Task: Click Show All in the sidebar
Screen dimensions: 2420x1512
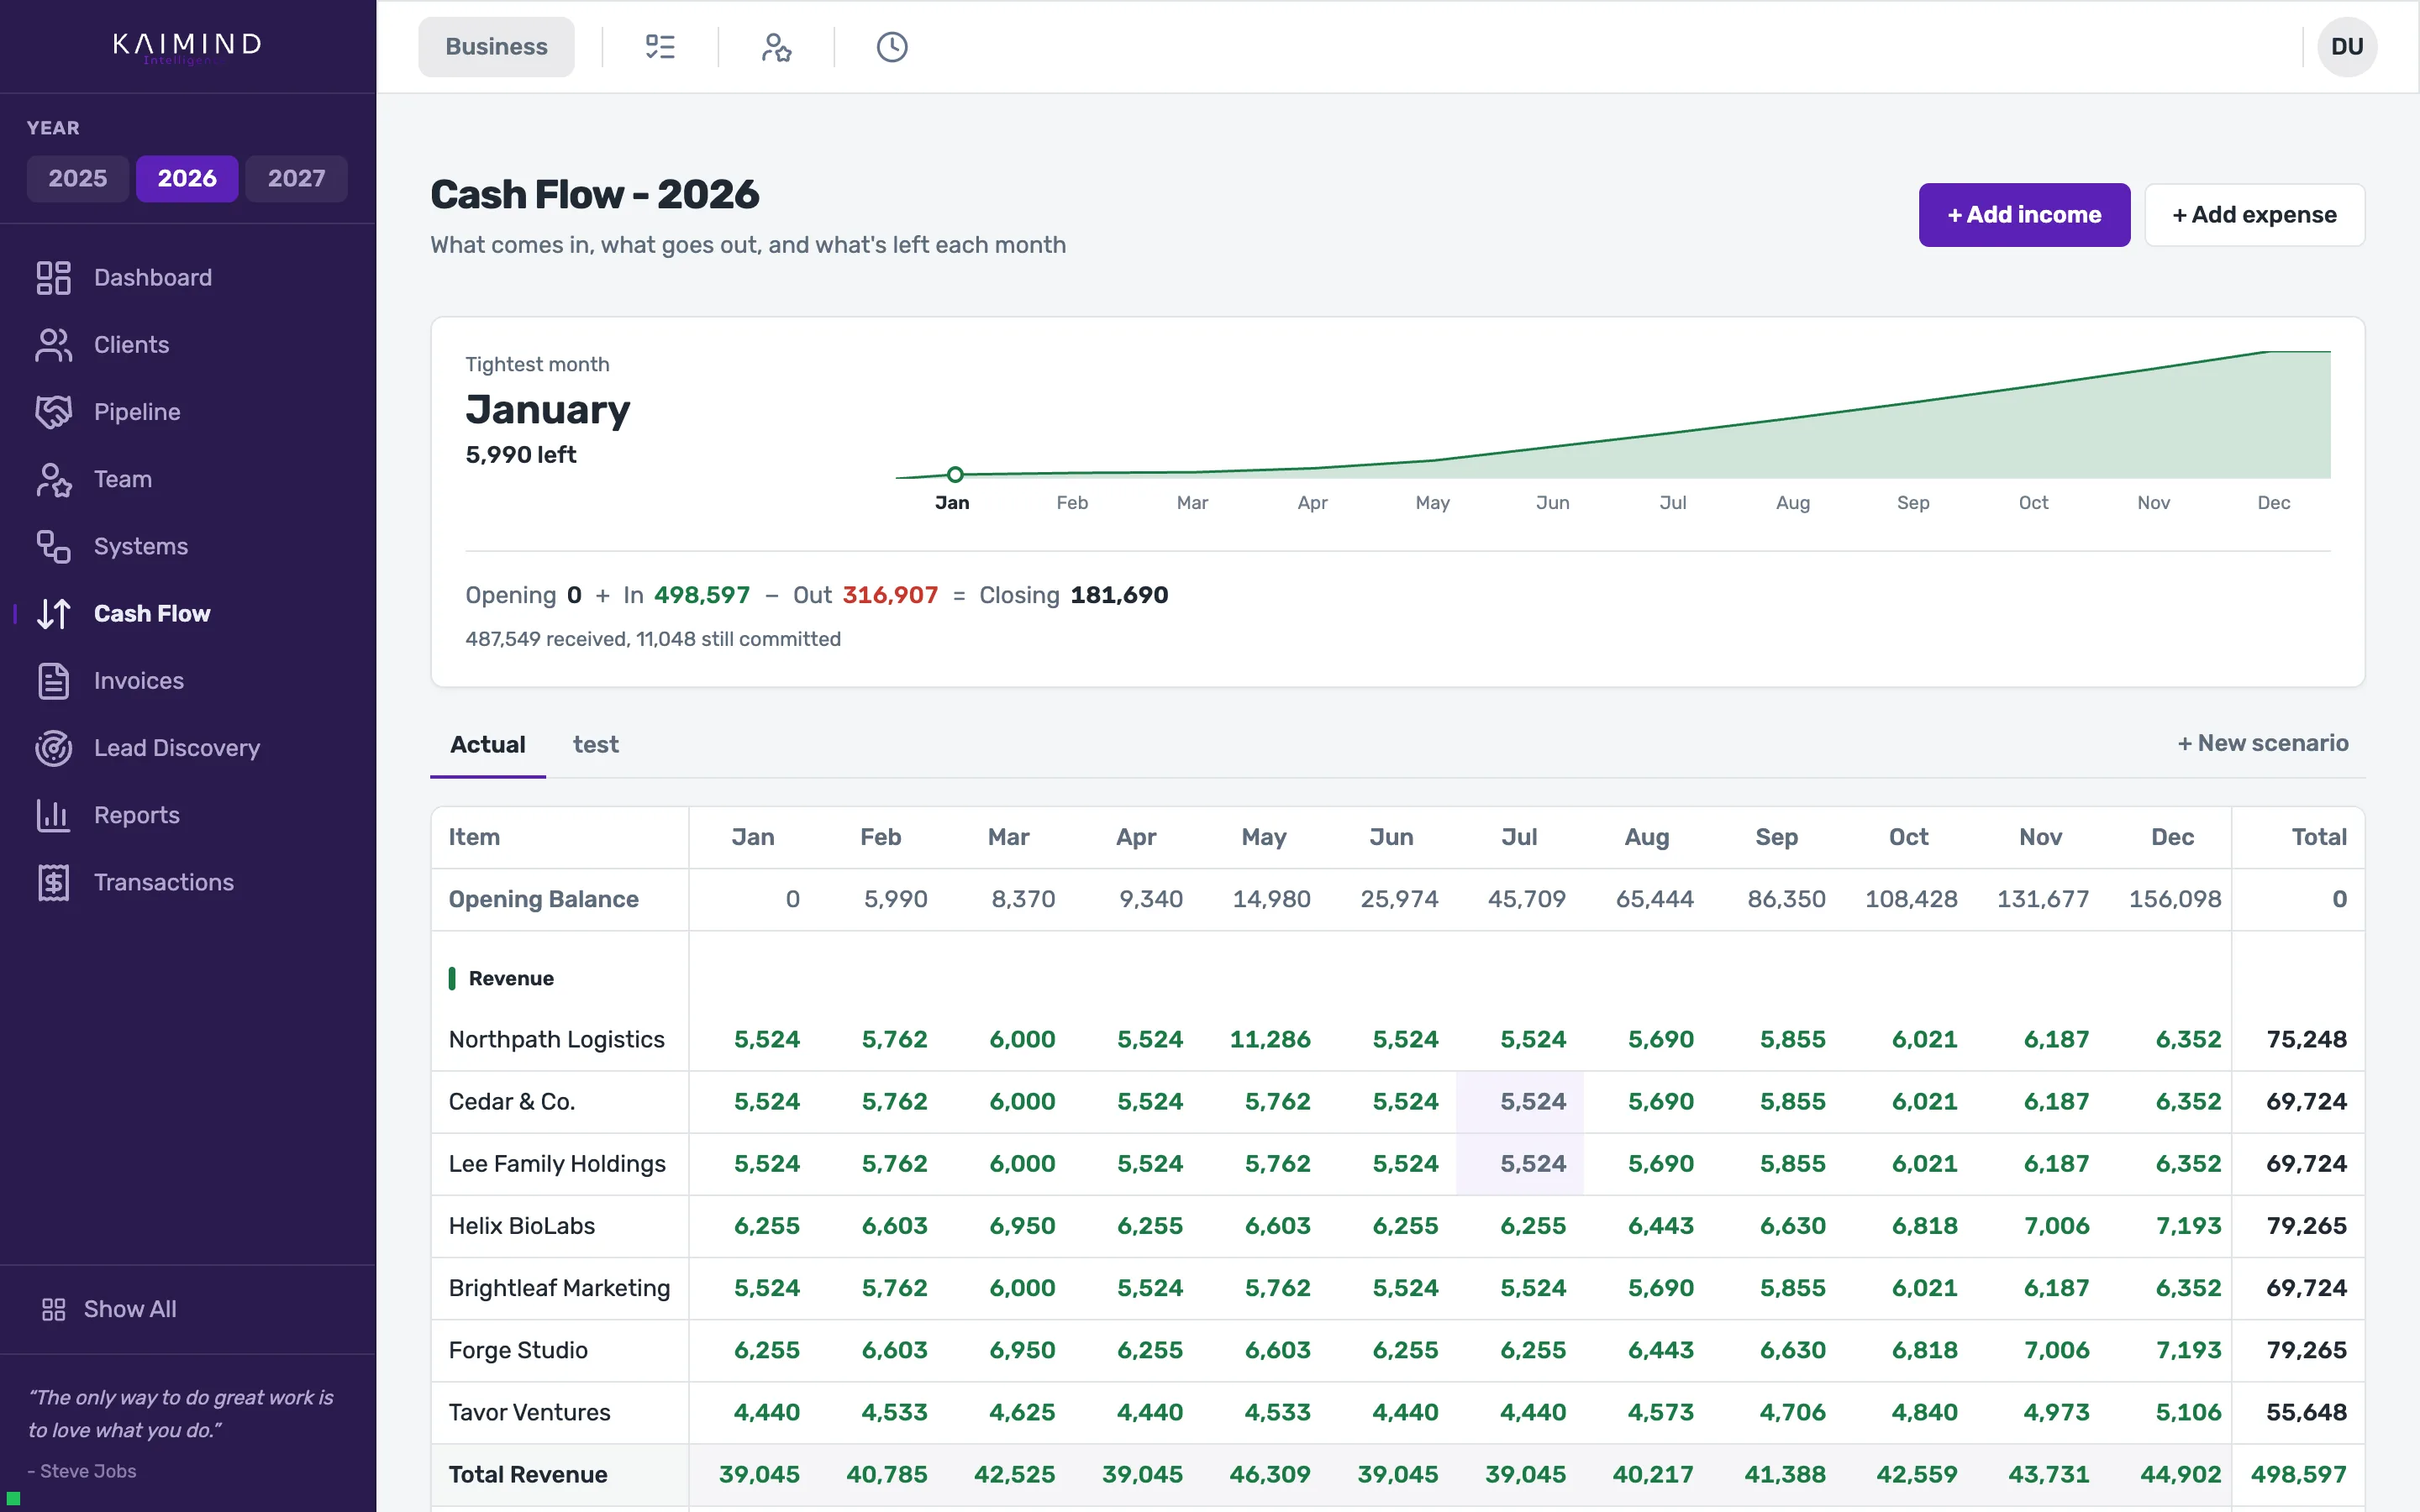Action: point(130,1309)
